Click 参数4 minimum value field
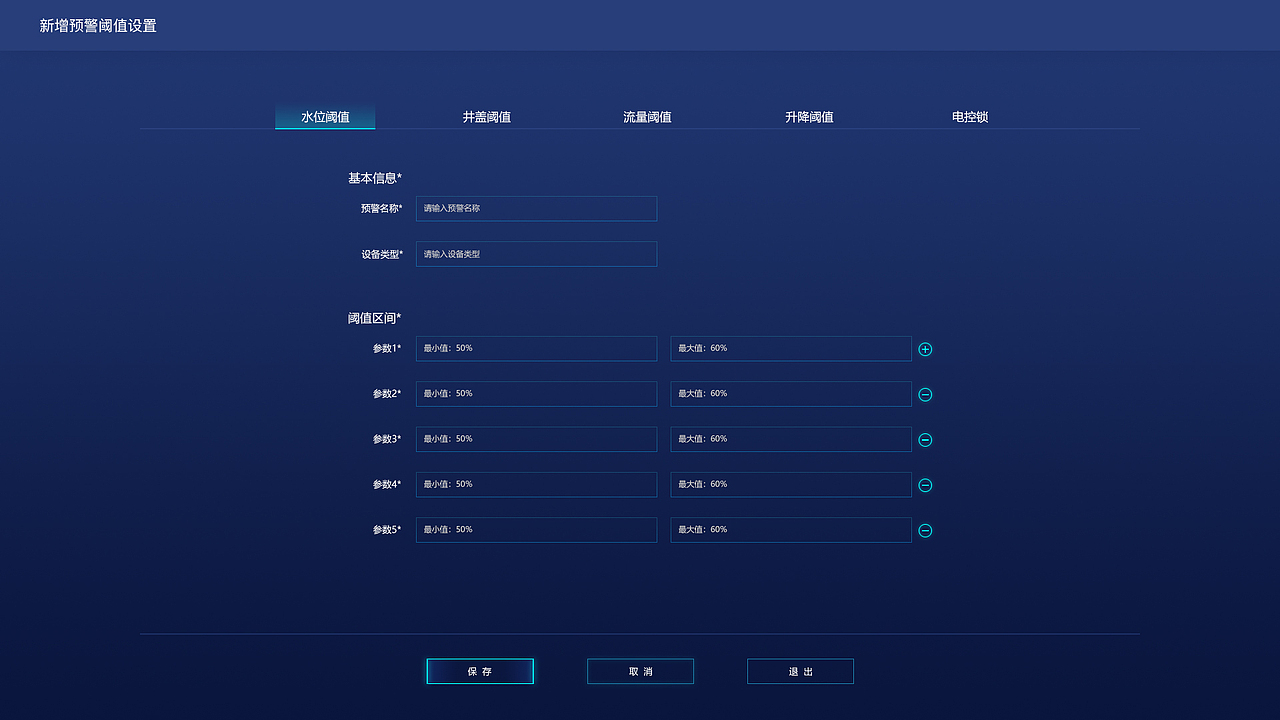The height and width of the screenshot is (720, 1280). pos(536,484)
